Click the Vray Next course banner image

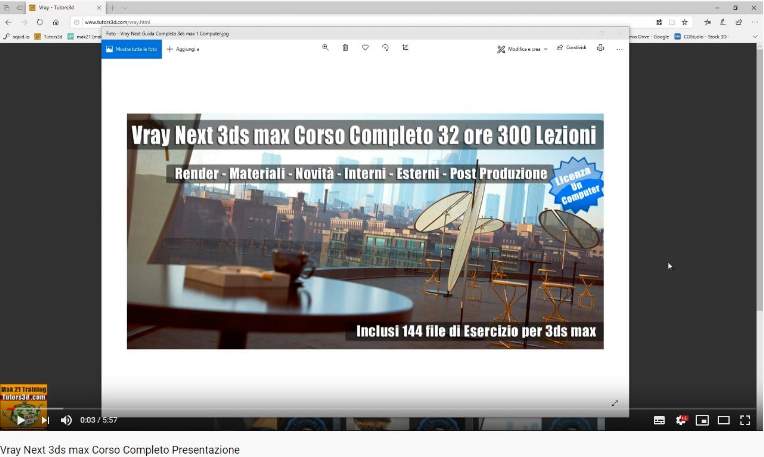(x=365, y=231)
